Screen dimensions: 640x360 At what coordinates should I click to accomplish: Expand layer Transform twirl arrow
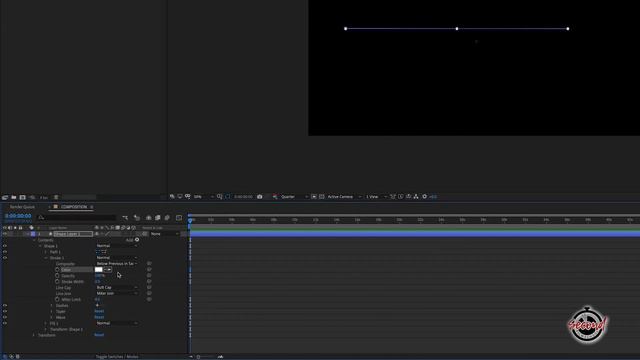(x=34, y=335)
